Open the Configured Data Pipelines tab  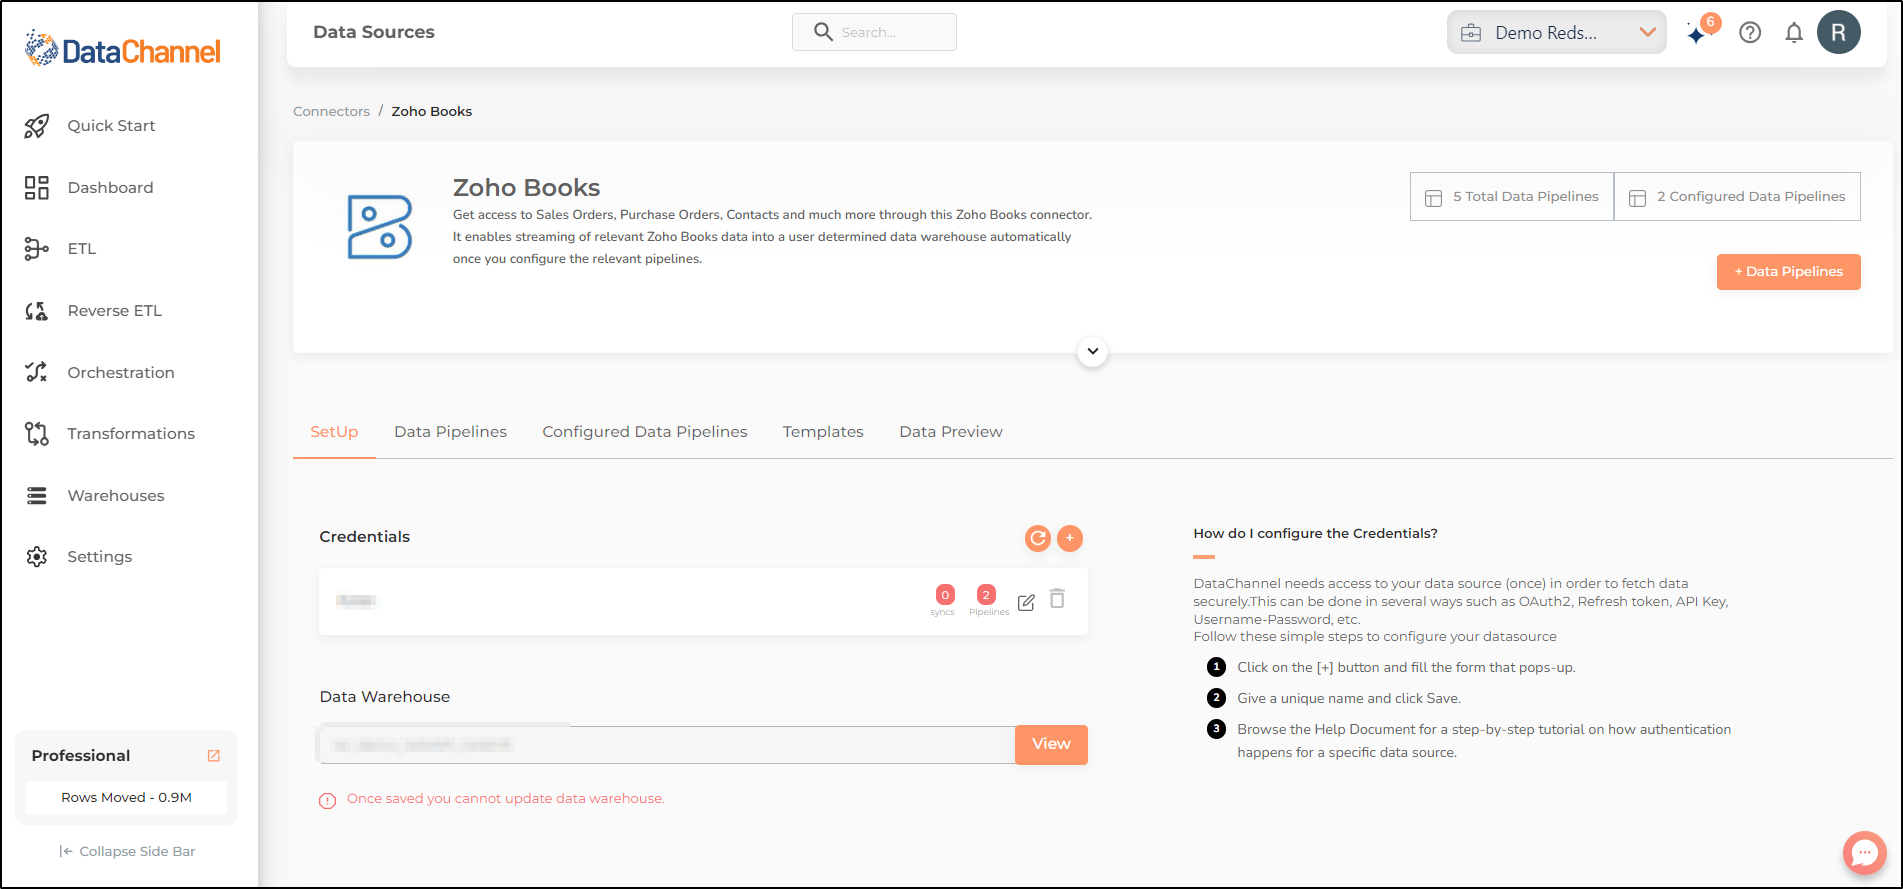pyautogui.click(x=645, y=432)
